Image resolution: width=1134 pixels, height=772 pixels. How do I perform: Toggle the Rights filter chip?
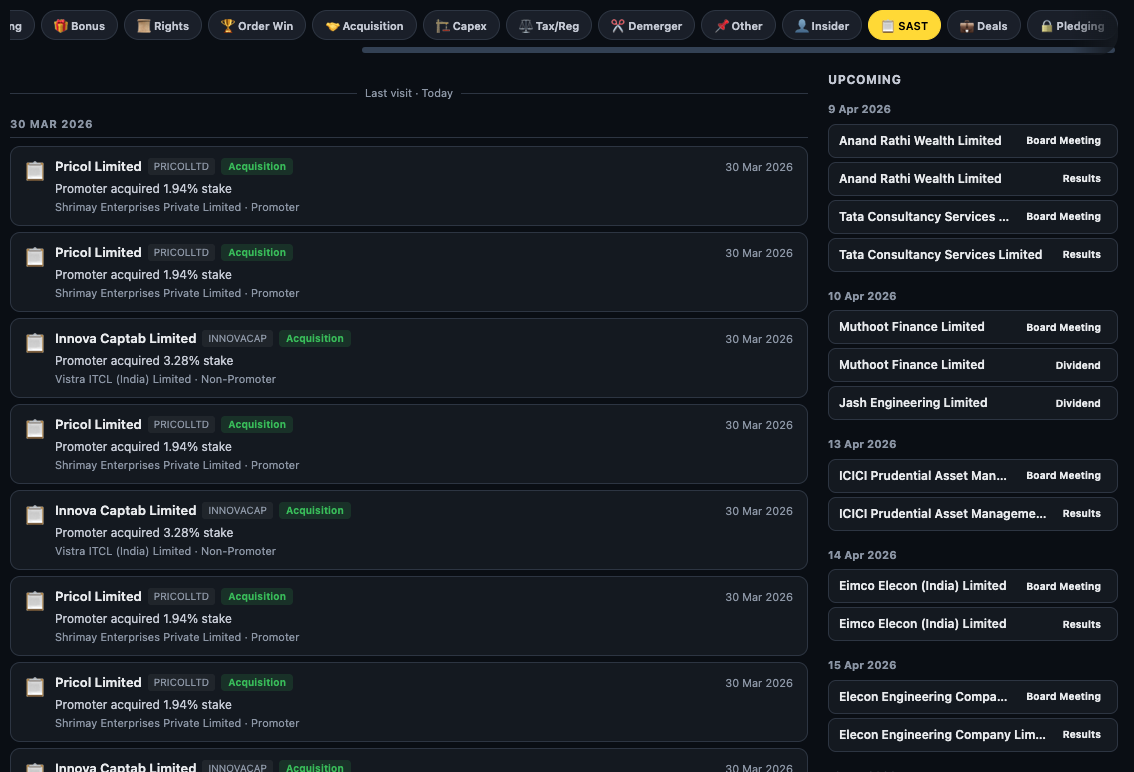(162, 26)
